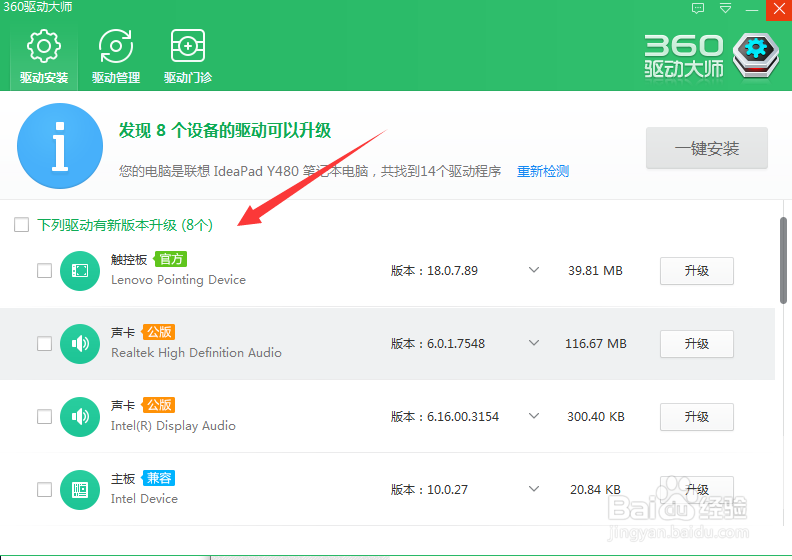This screenshot has height=560, width=792.
Task: Click the driver list vertical scrollbar thumb
Action: pos(783,261)
